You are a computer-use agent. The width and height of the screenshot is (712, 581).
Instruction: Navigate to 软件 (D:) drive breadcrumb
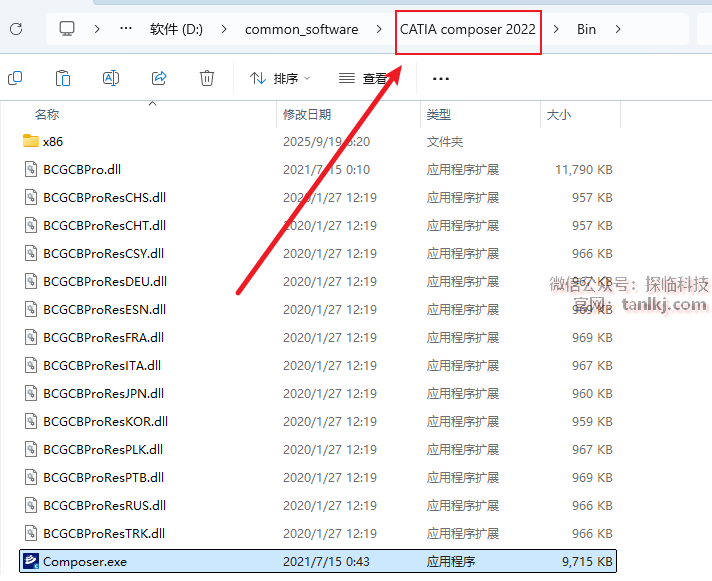click(176, 30)
